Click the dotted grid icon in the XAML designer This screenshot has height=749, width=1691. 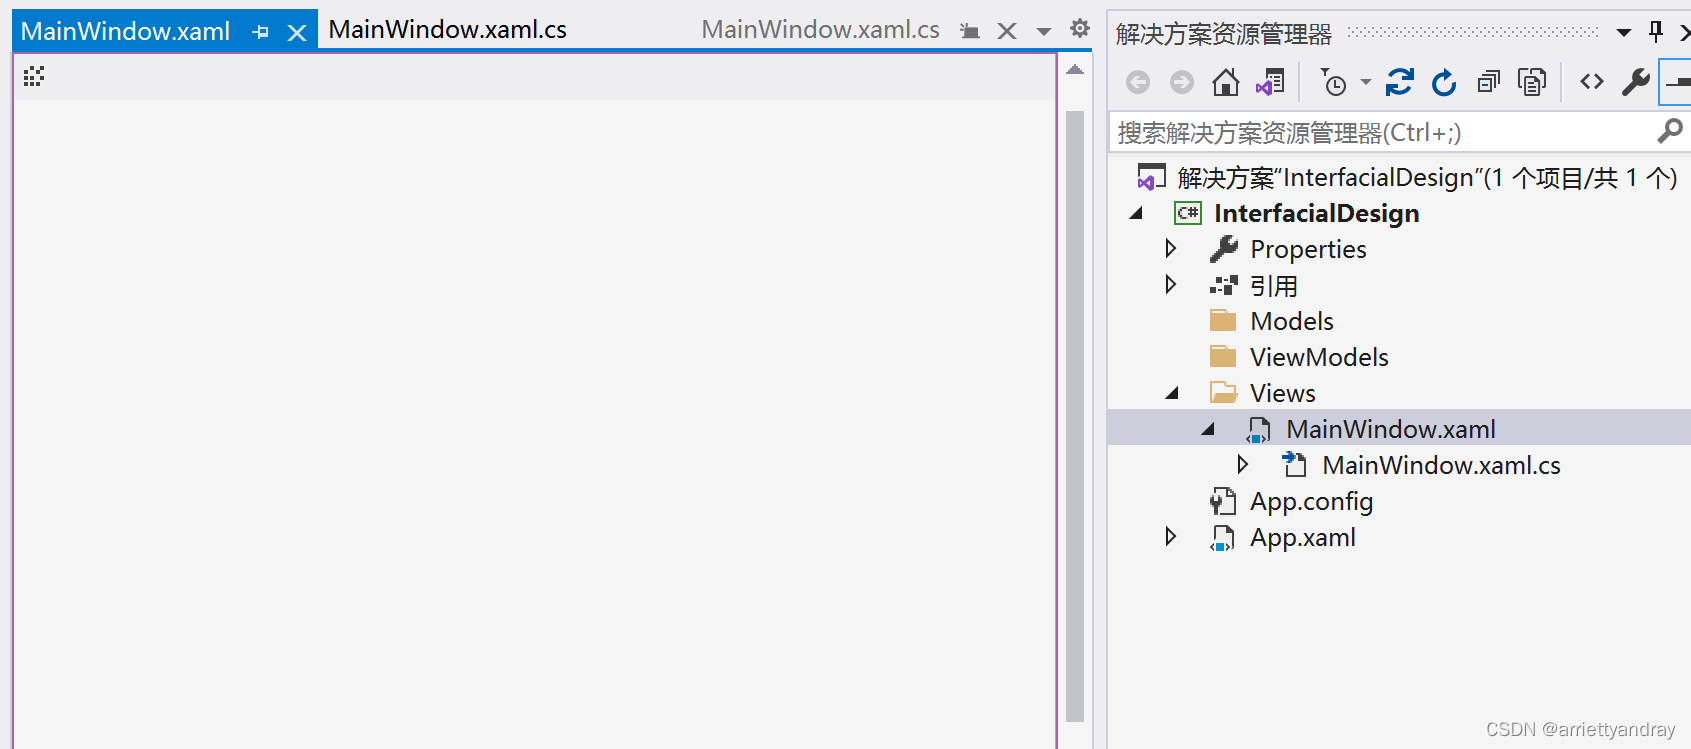coord(34,76)
